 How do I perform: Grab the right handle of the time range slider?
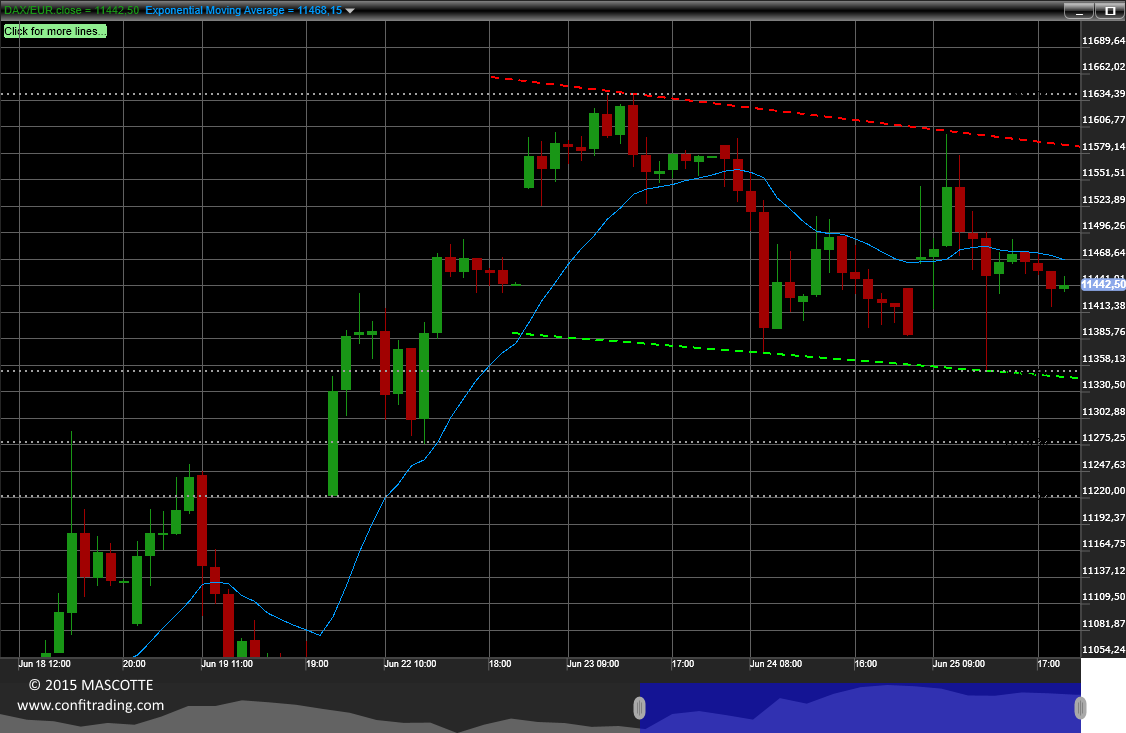1079,709
